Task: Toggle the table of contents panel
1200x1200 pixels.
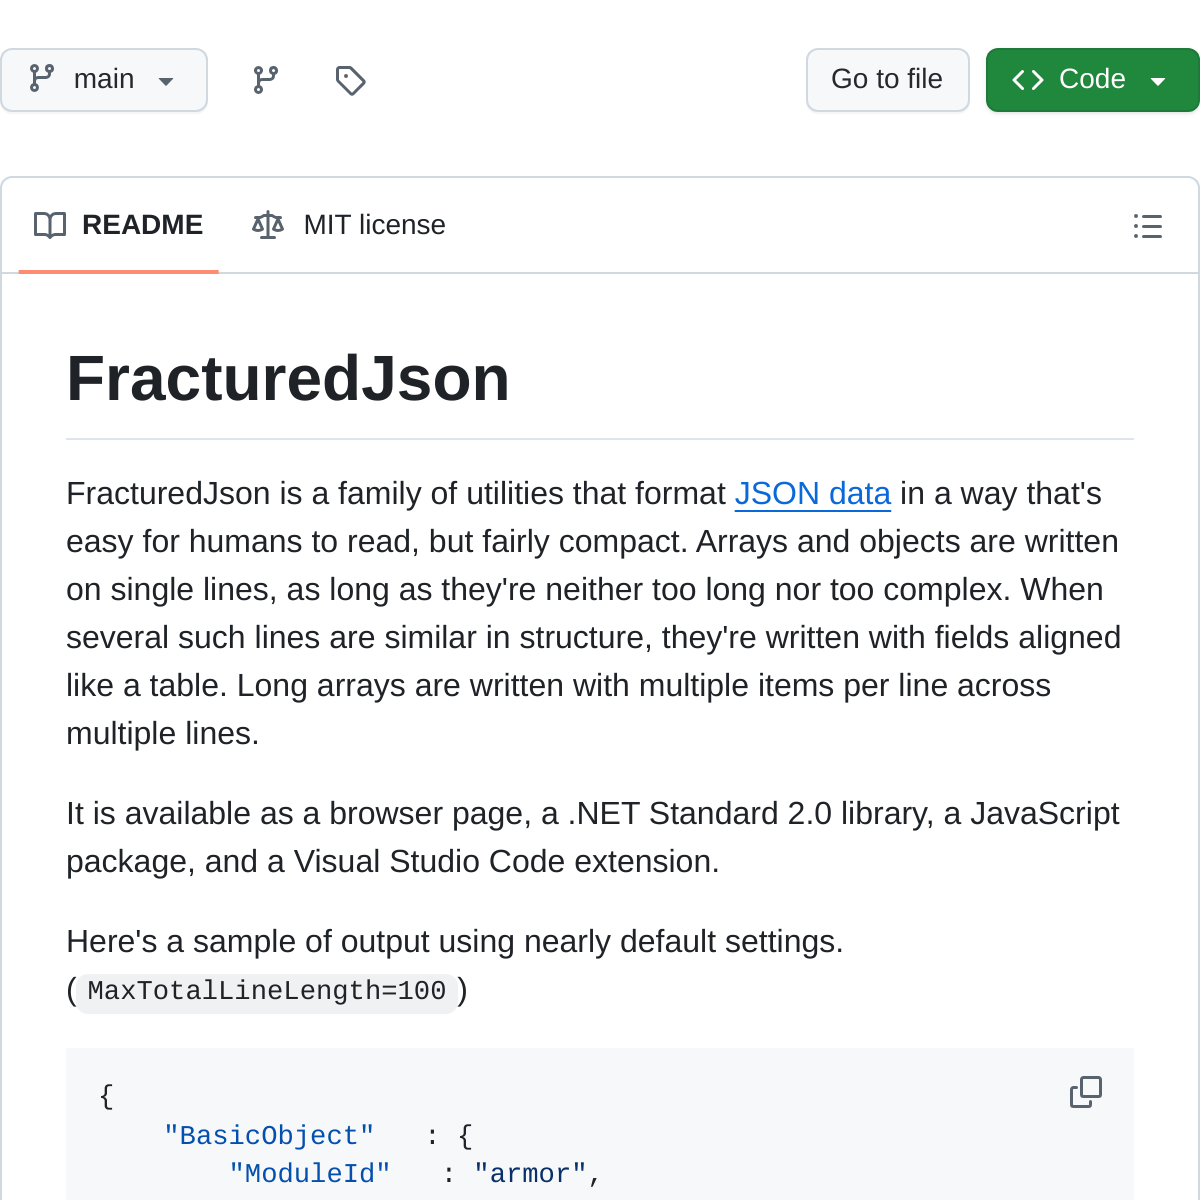Action: click(x=1147, y=226)
